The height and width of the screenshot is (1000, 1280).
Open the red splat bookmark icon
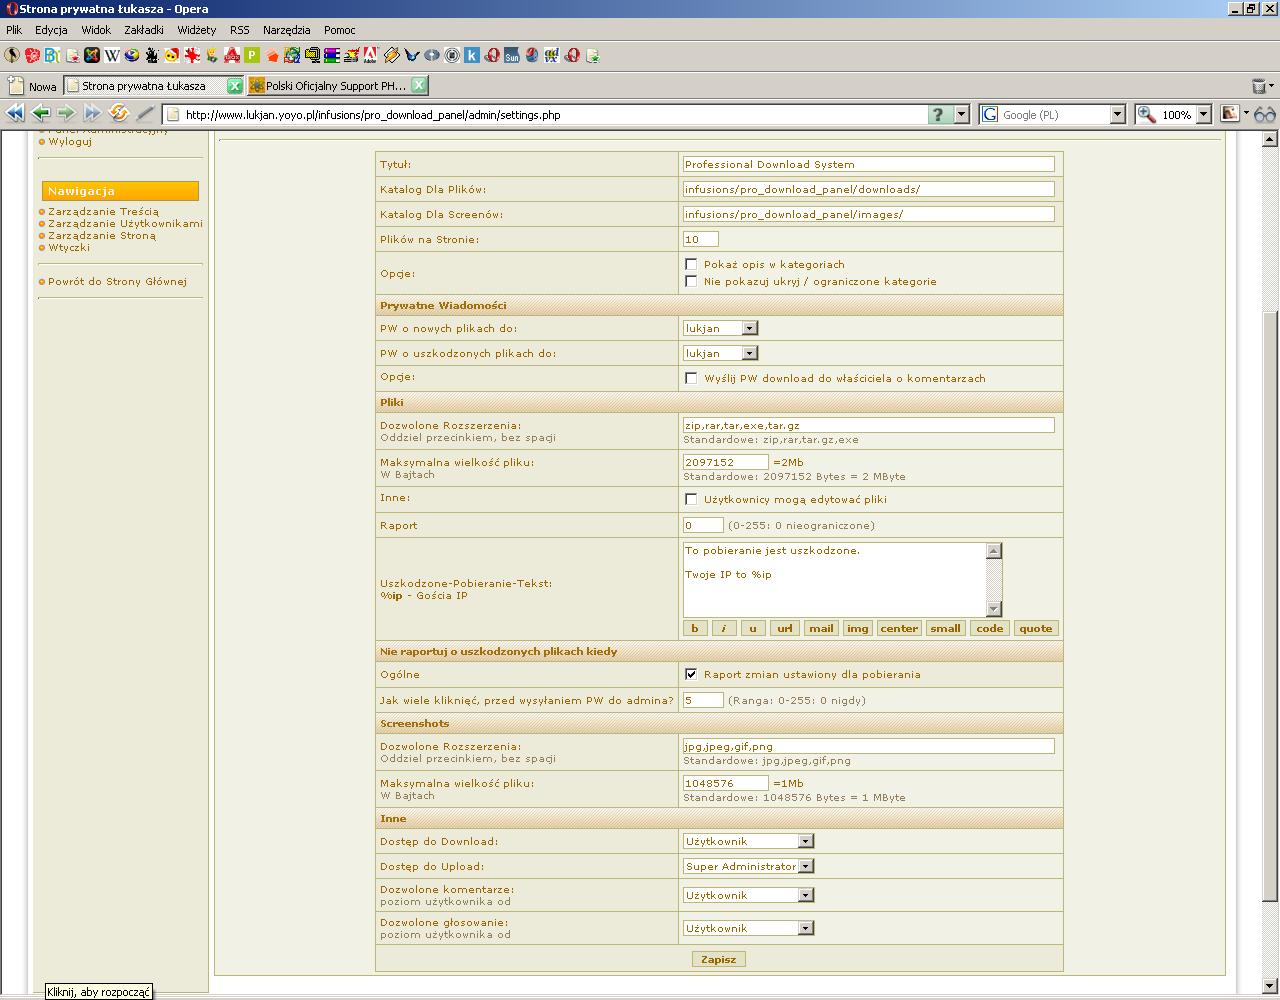192,56
